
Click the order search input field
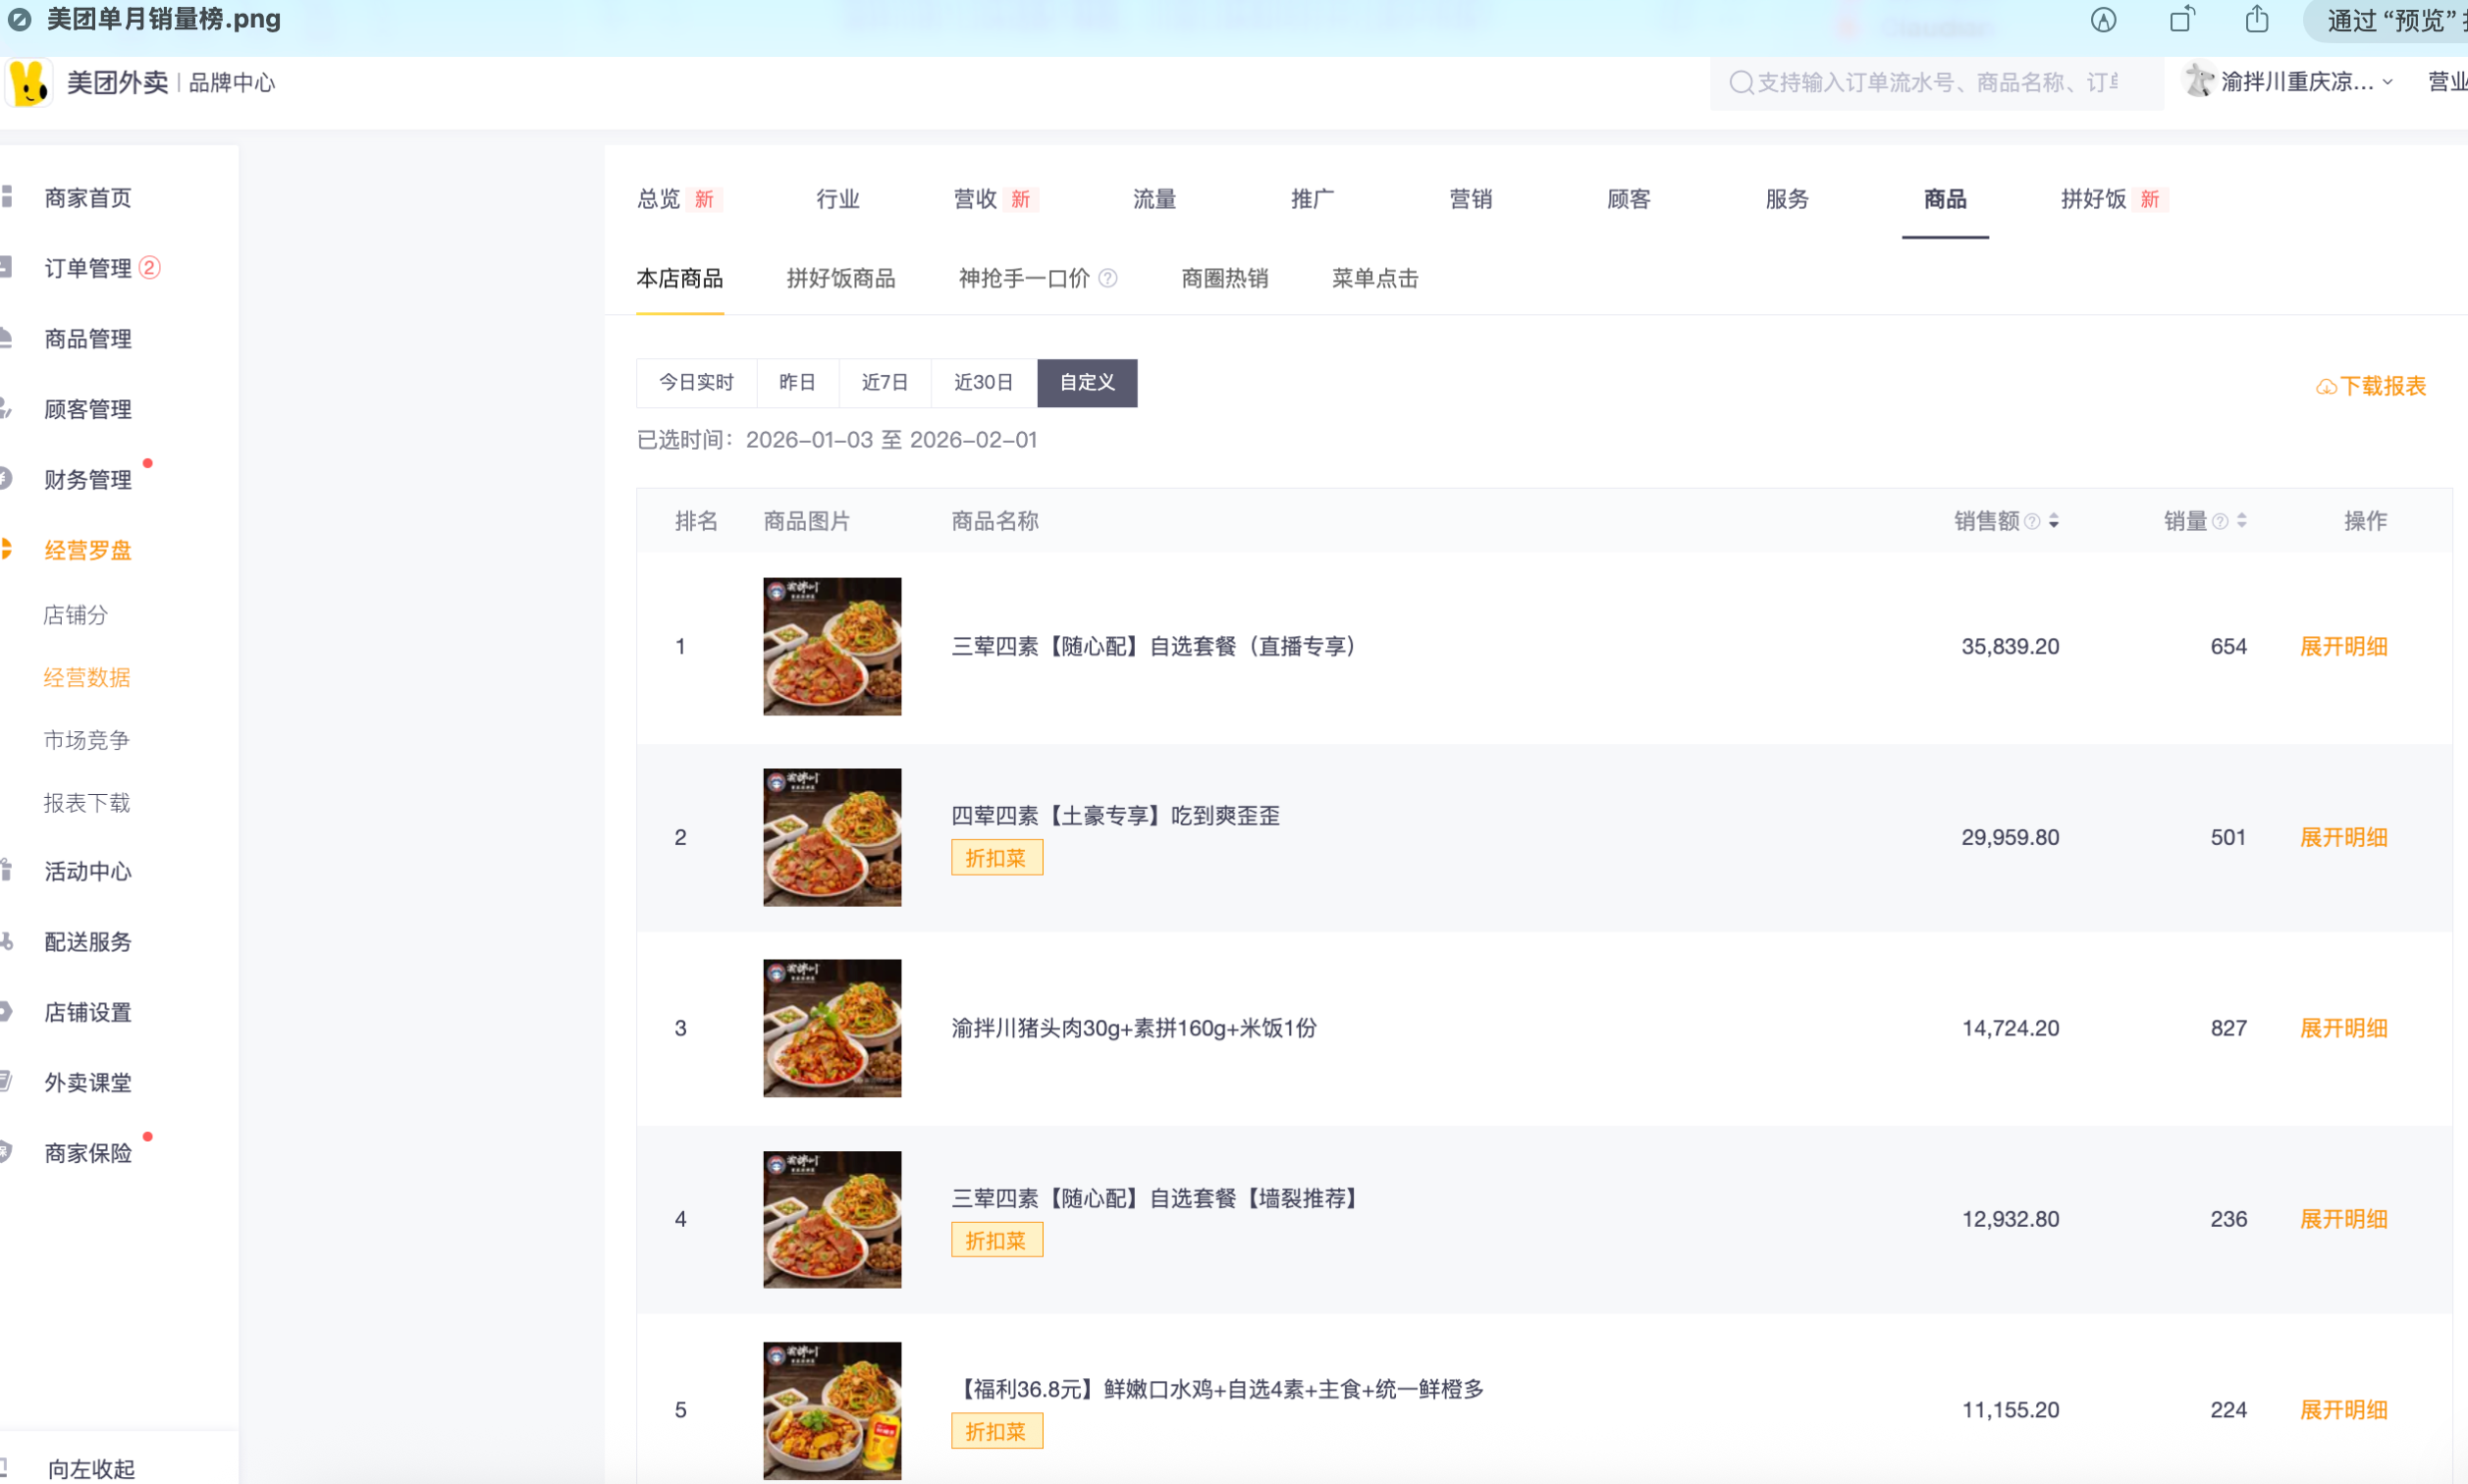coord(1936,83)
